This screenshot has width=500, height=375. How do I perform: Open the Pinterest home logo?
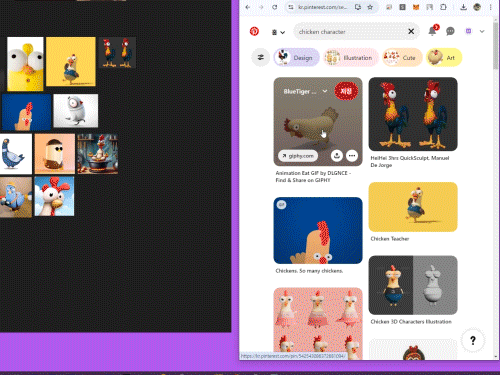tap(254, 32)
